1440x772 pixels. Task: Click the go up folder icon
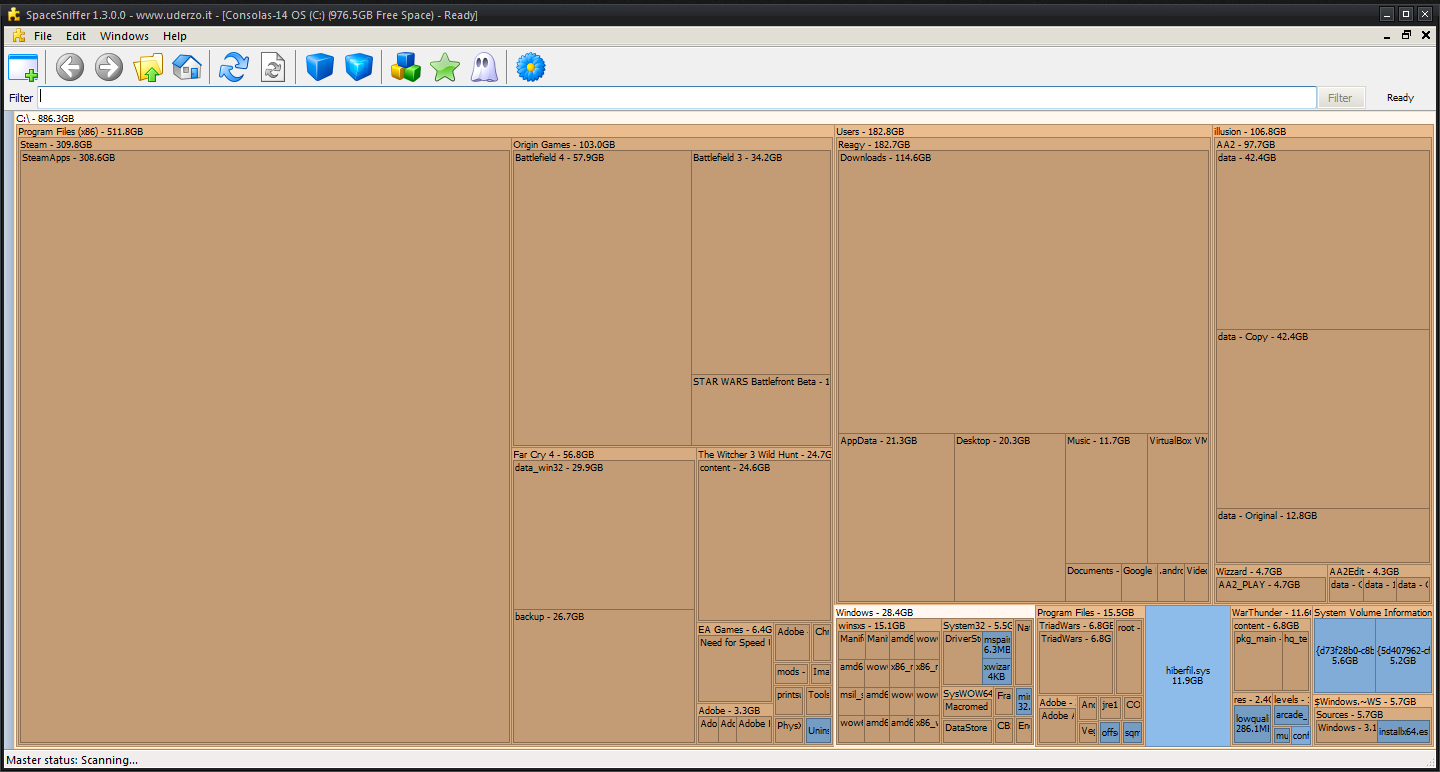pos(148,68)
